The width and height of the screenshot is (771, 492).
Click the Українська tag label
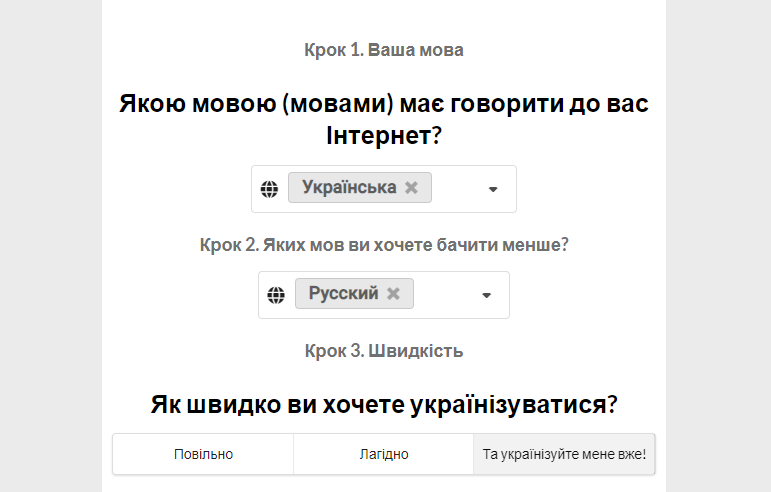pyautogui.click(x=349, y=188)
